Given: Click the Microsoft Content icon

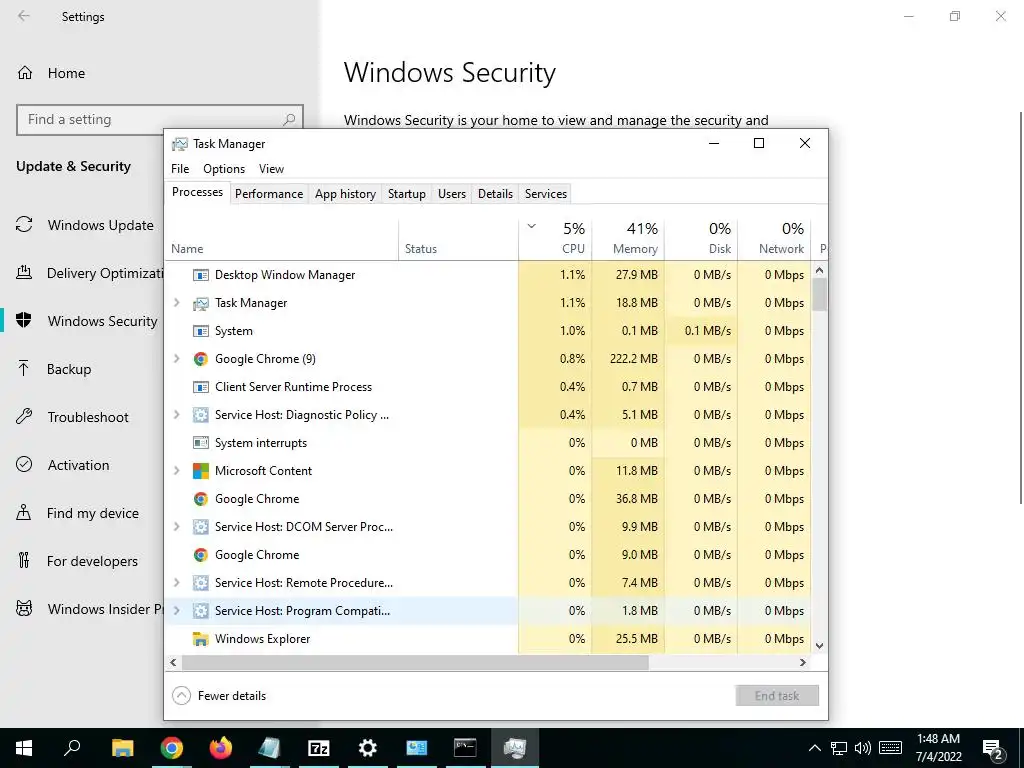Looking at the screenshot, I should 200,471.
